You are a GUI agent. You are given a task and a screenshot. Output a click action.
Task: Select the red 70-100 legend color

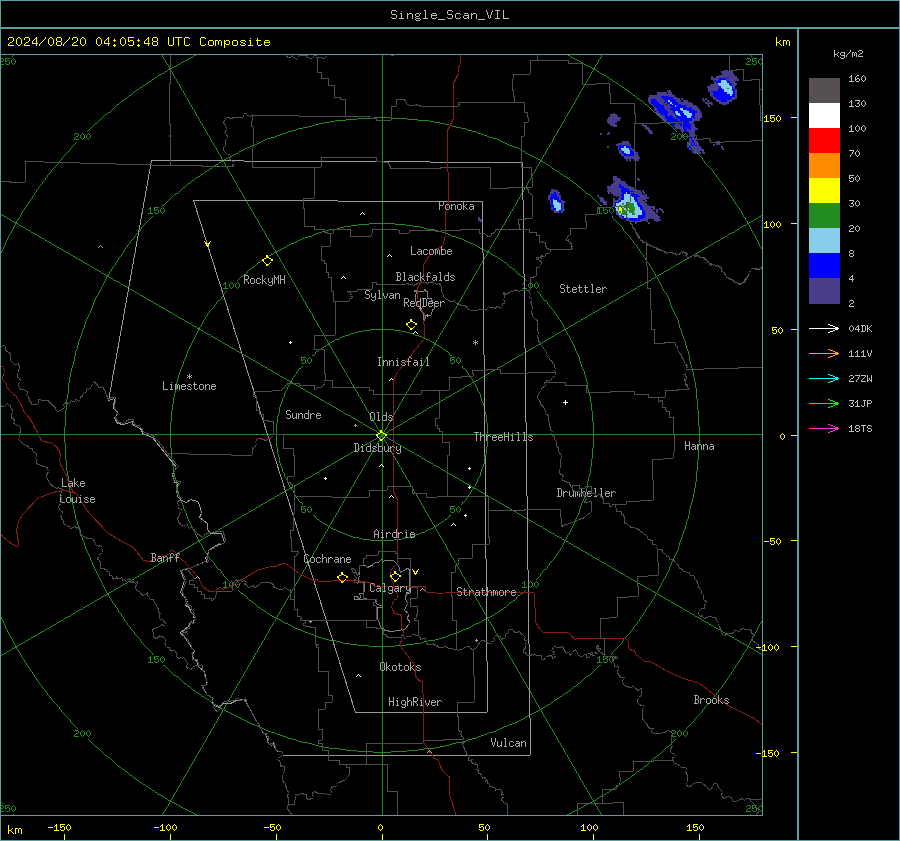[x=824, y=141]
